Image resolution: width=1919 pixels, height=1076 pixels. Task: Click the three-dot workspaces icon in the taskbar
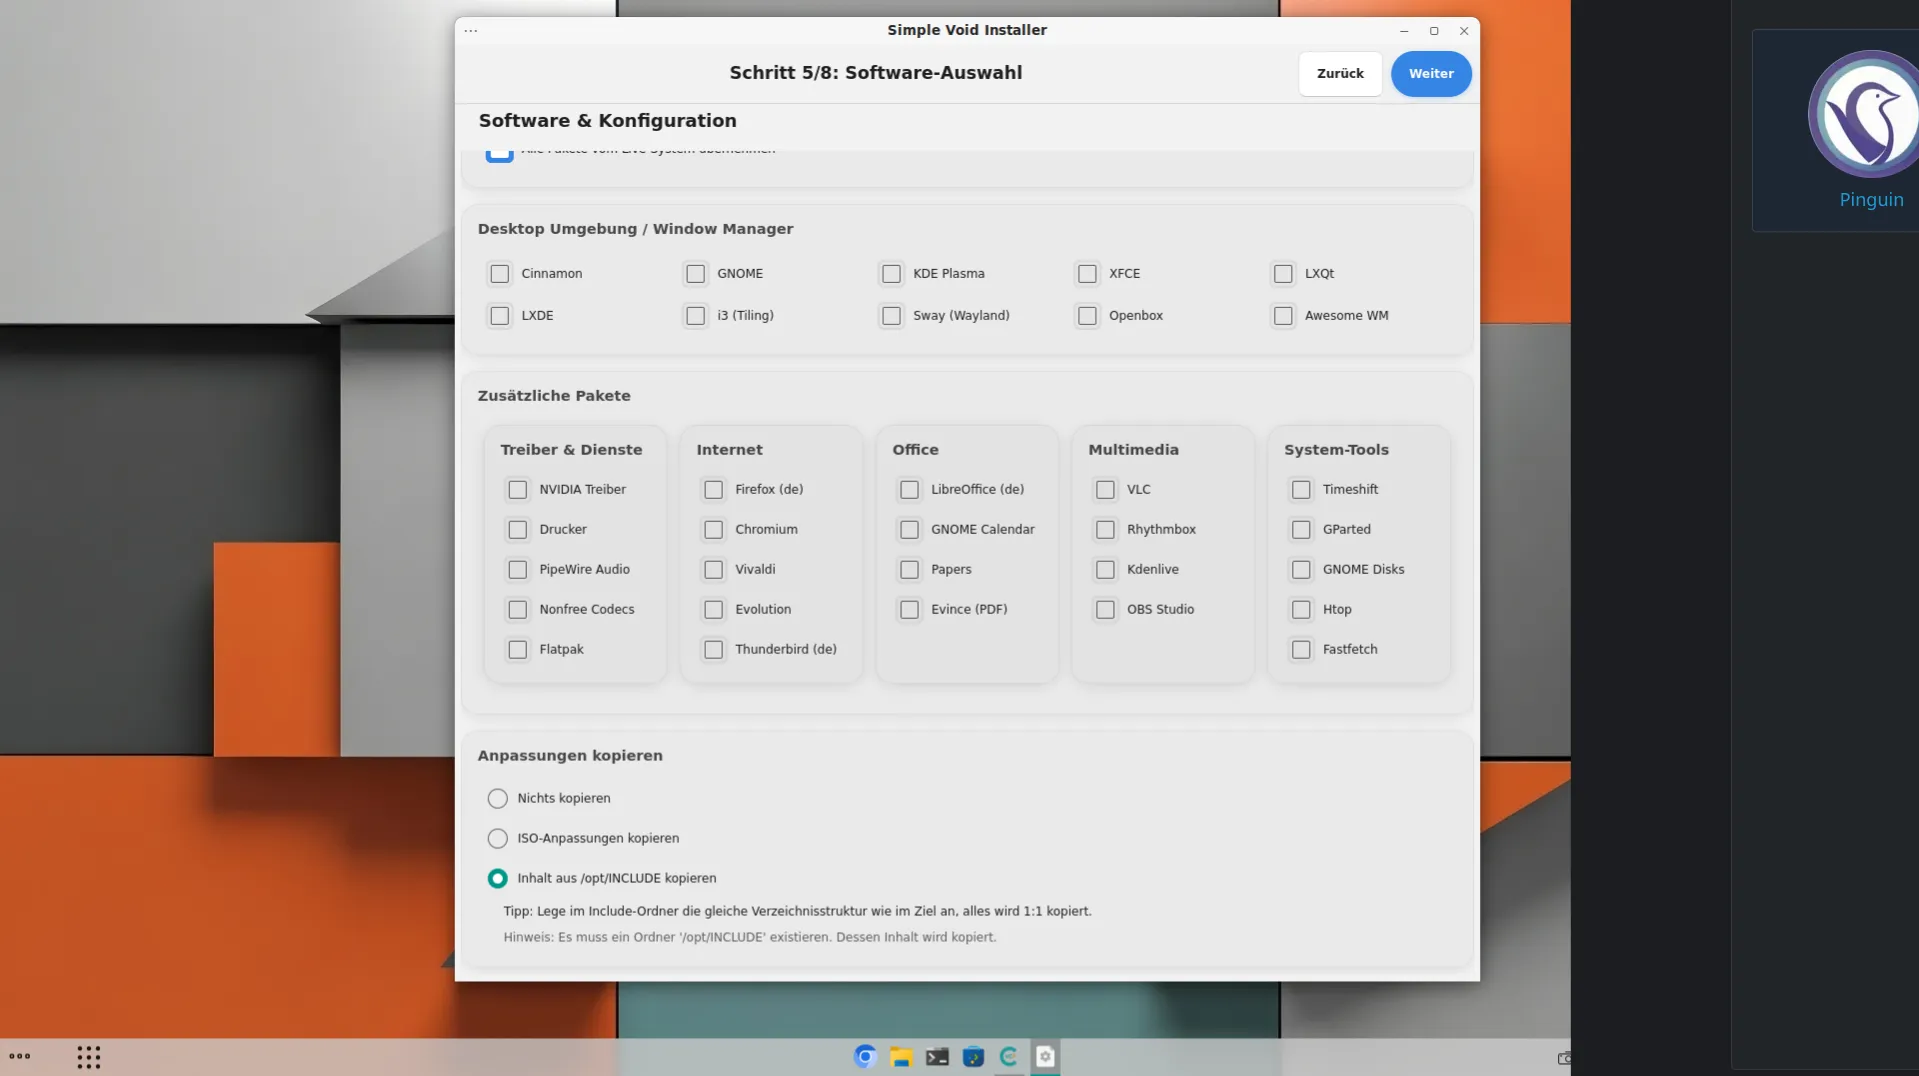click(20, 1056)
